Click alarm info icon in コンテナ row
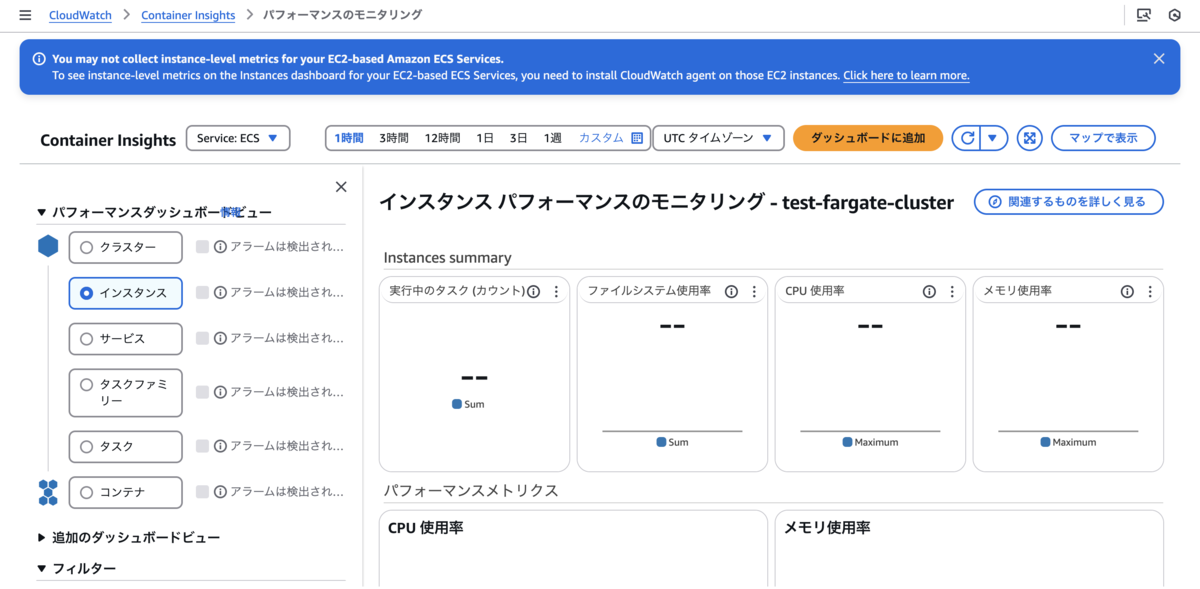This screenshot has height=589, width=1200. [x=220, y=492]
